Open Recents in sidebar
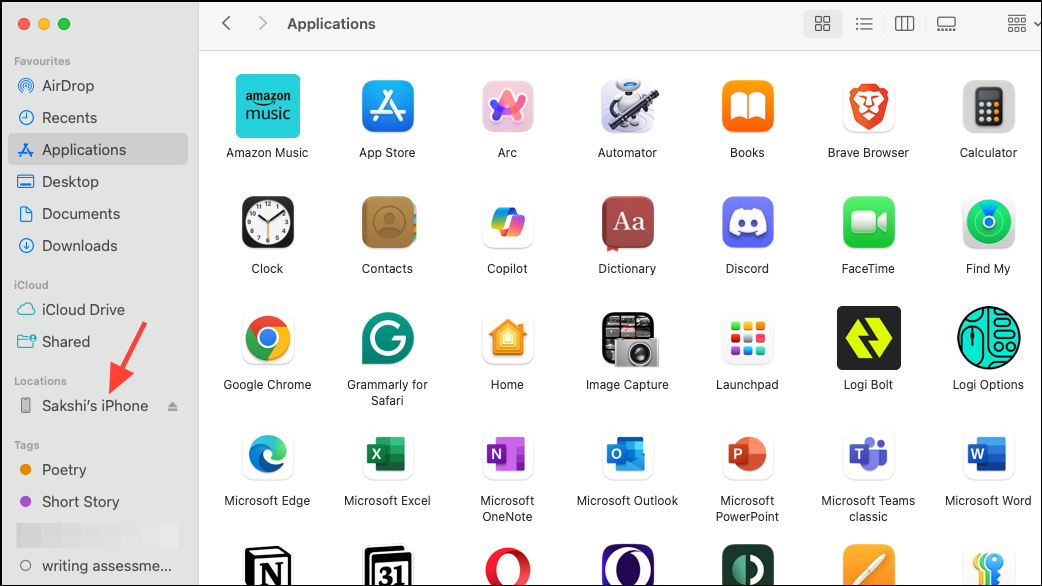 click(98, 118)
